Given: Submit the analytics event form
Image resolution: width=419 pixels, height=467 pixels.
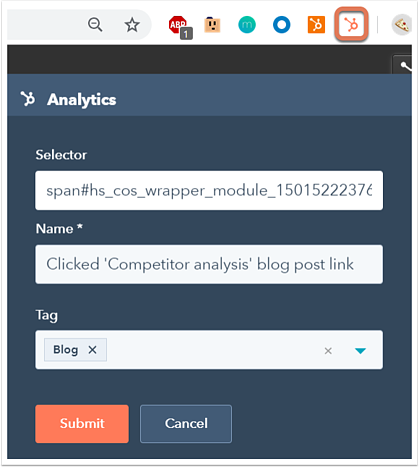Looking at the screenshot, I should [x=82, y=424].
